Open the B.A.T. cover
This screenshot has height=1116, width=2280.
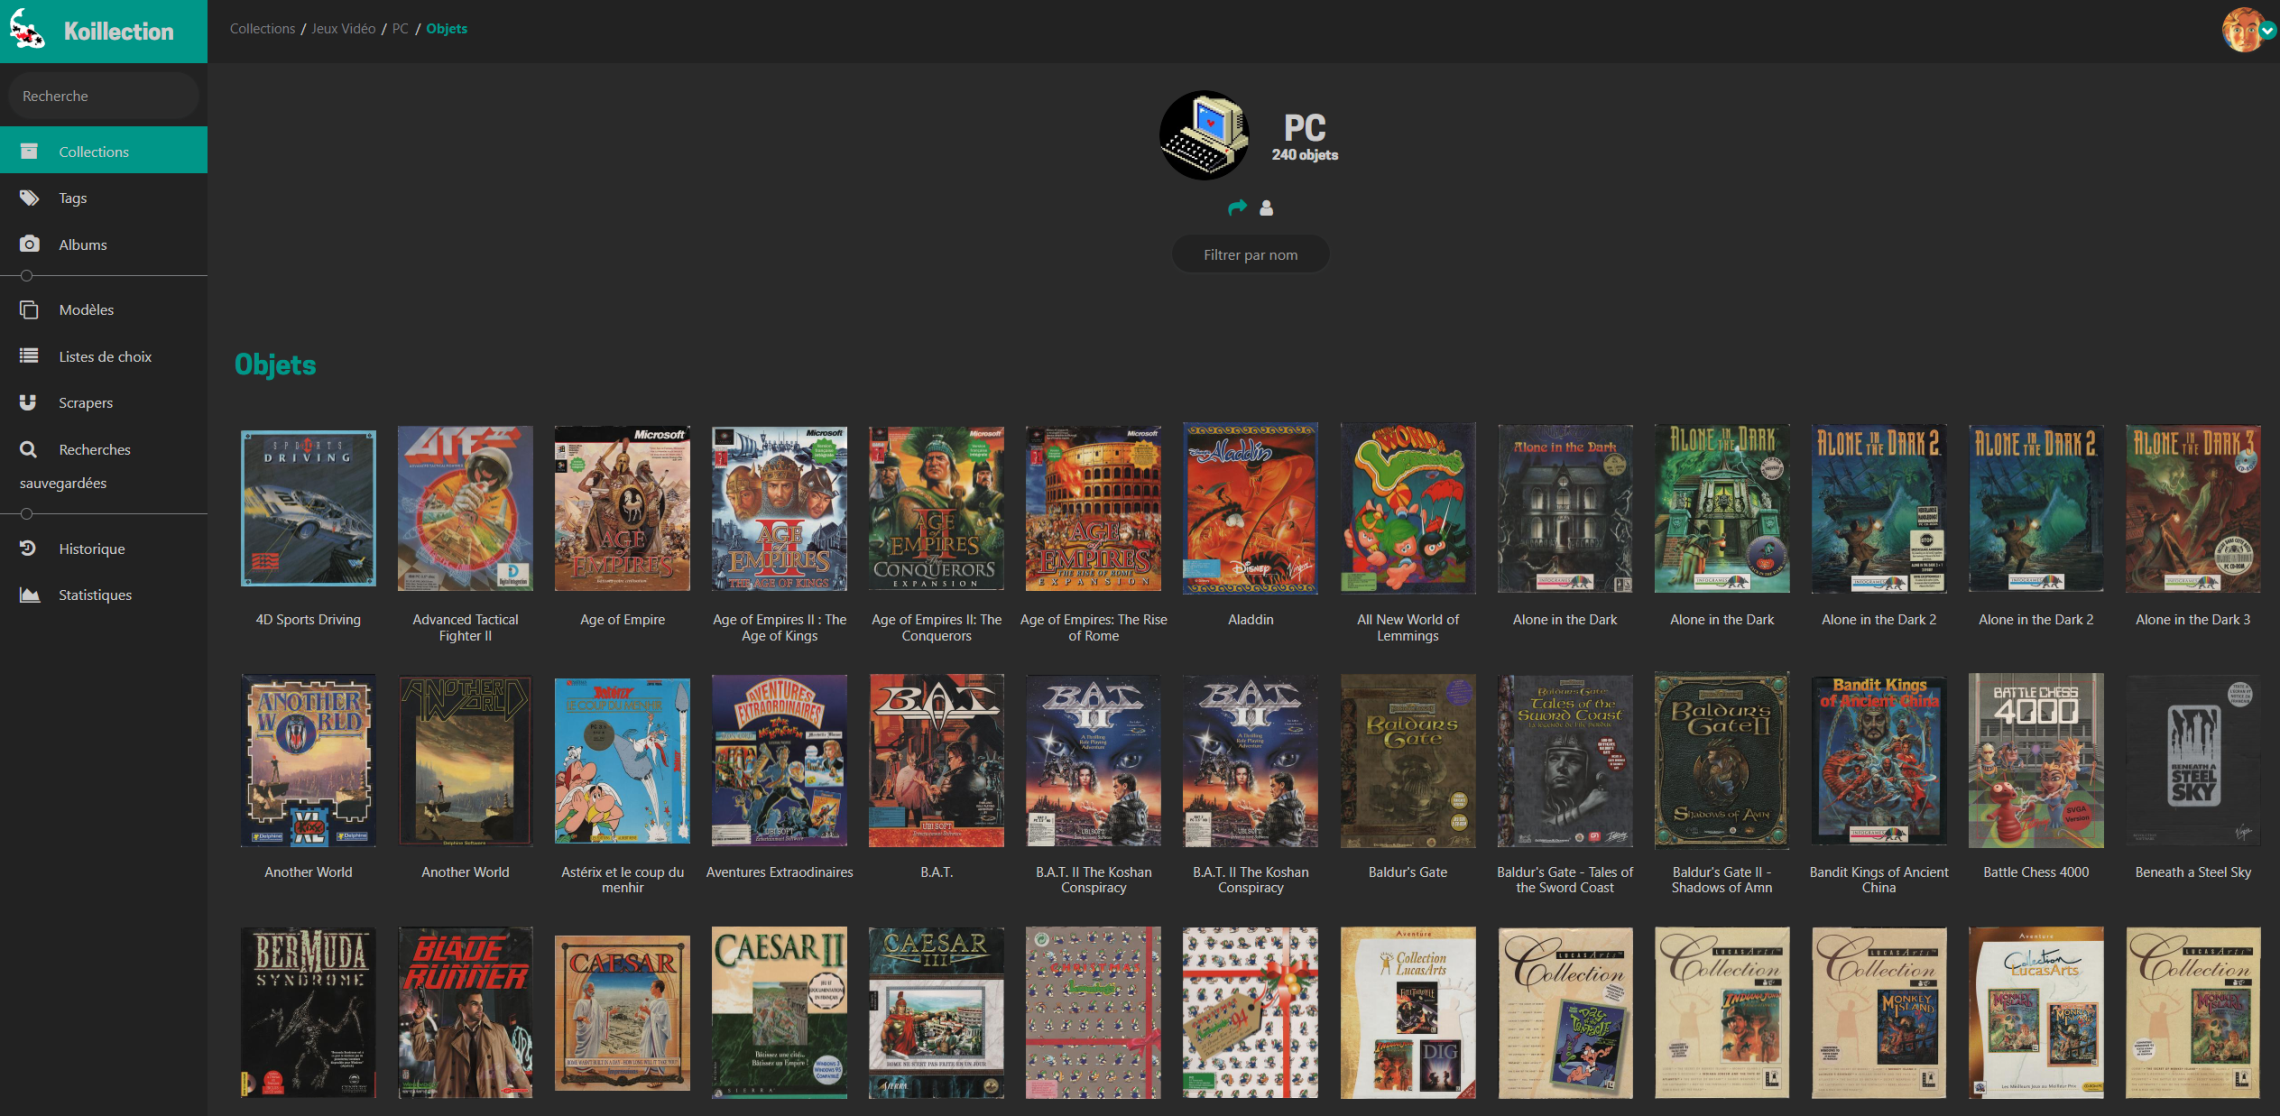(x=936, y=761)
